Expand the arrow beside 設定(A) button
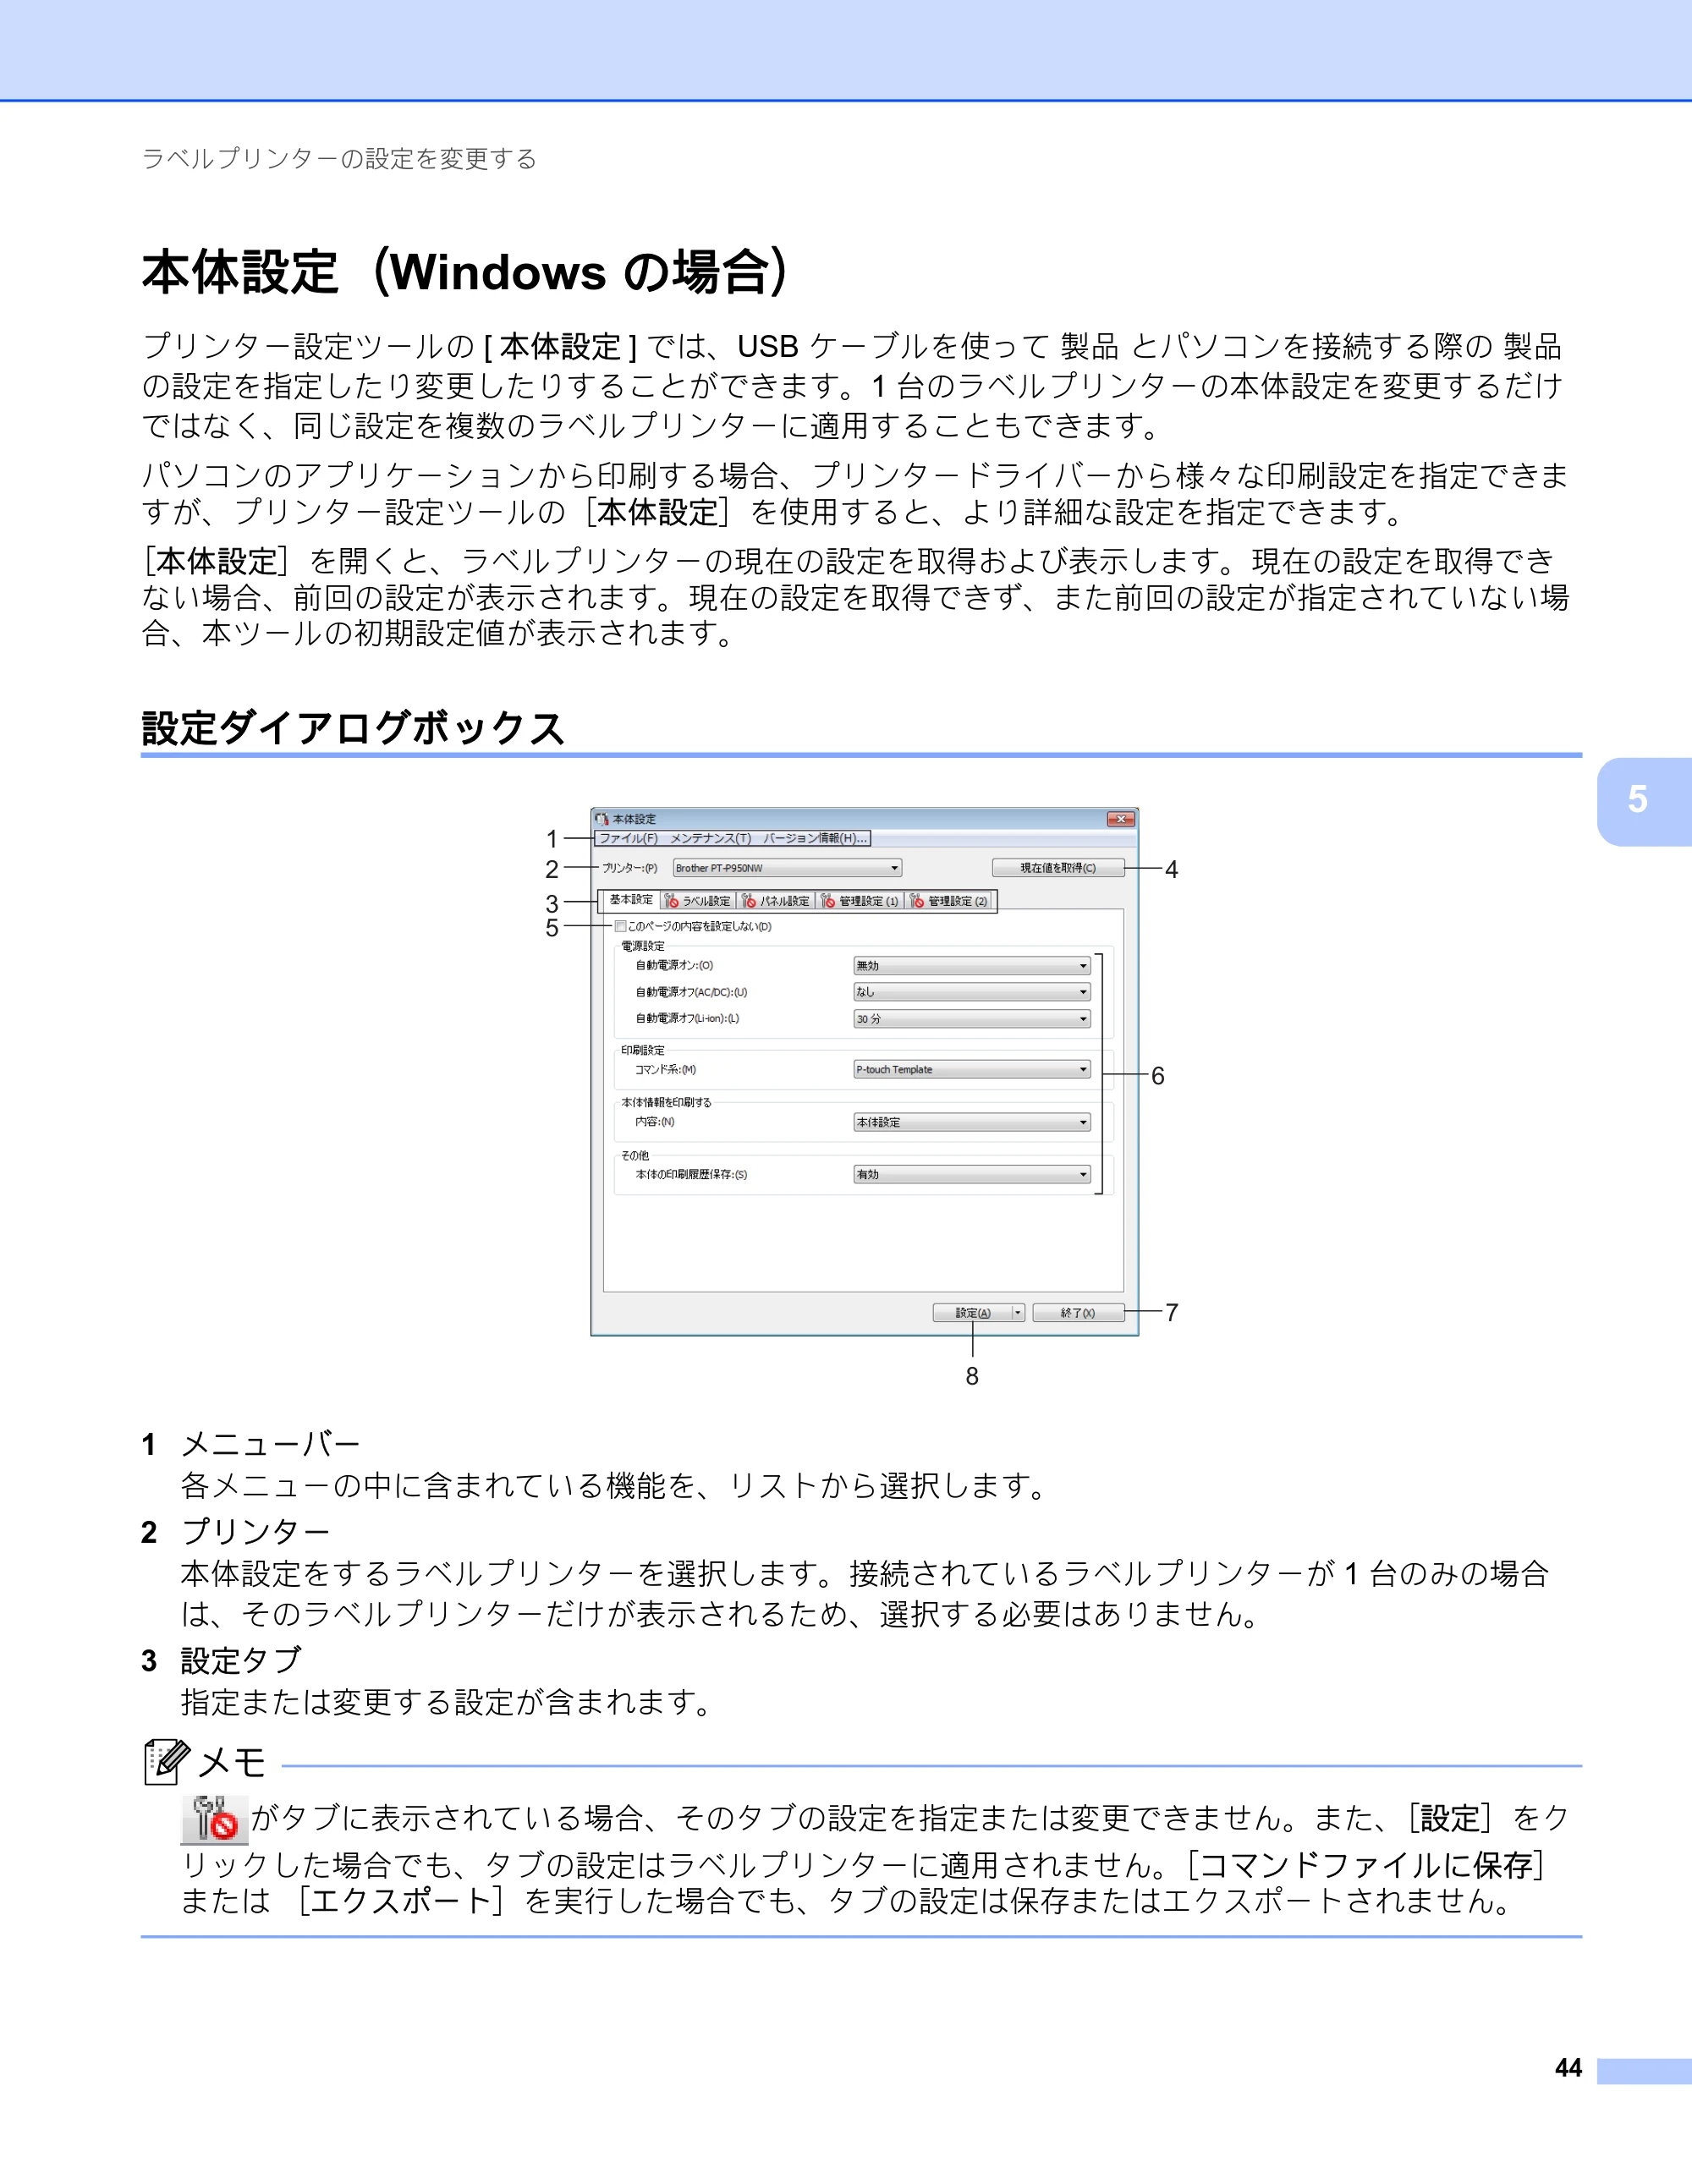The height and width of the screenshot is (2184, 1692). click(1018, 1313)
